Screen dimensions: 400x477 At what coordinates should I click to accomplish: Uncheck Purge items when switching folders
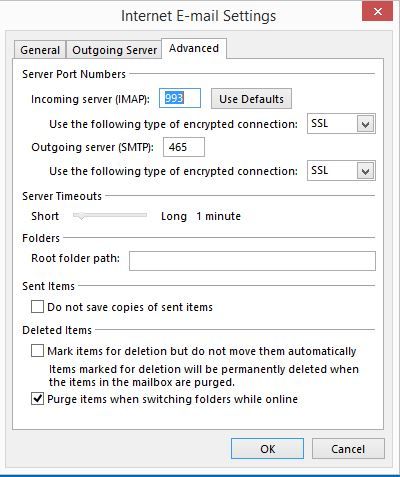click(x=37, y=399)
